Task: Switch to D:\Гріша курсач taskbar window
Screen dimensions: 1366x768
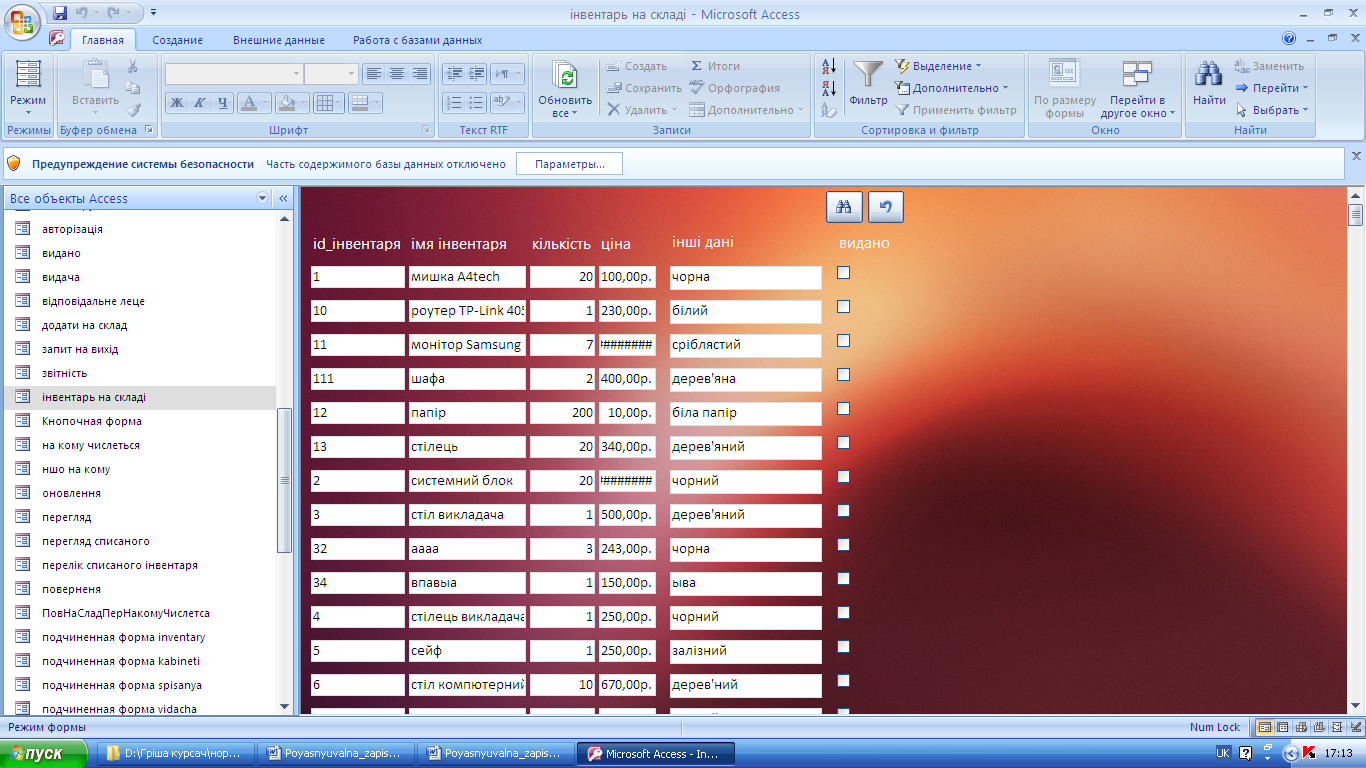Action: (174, 754)
